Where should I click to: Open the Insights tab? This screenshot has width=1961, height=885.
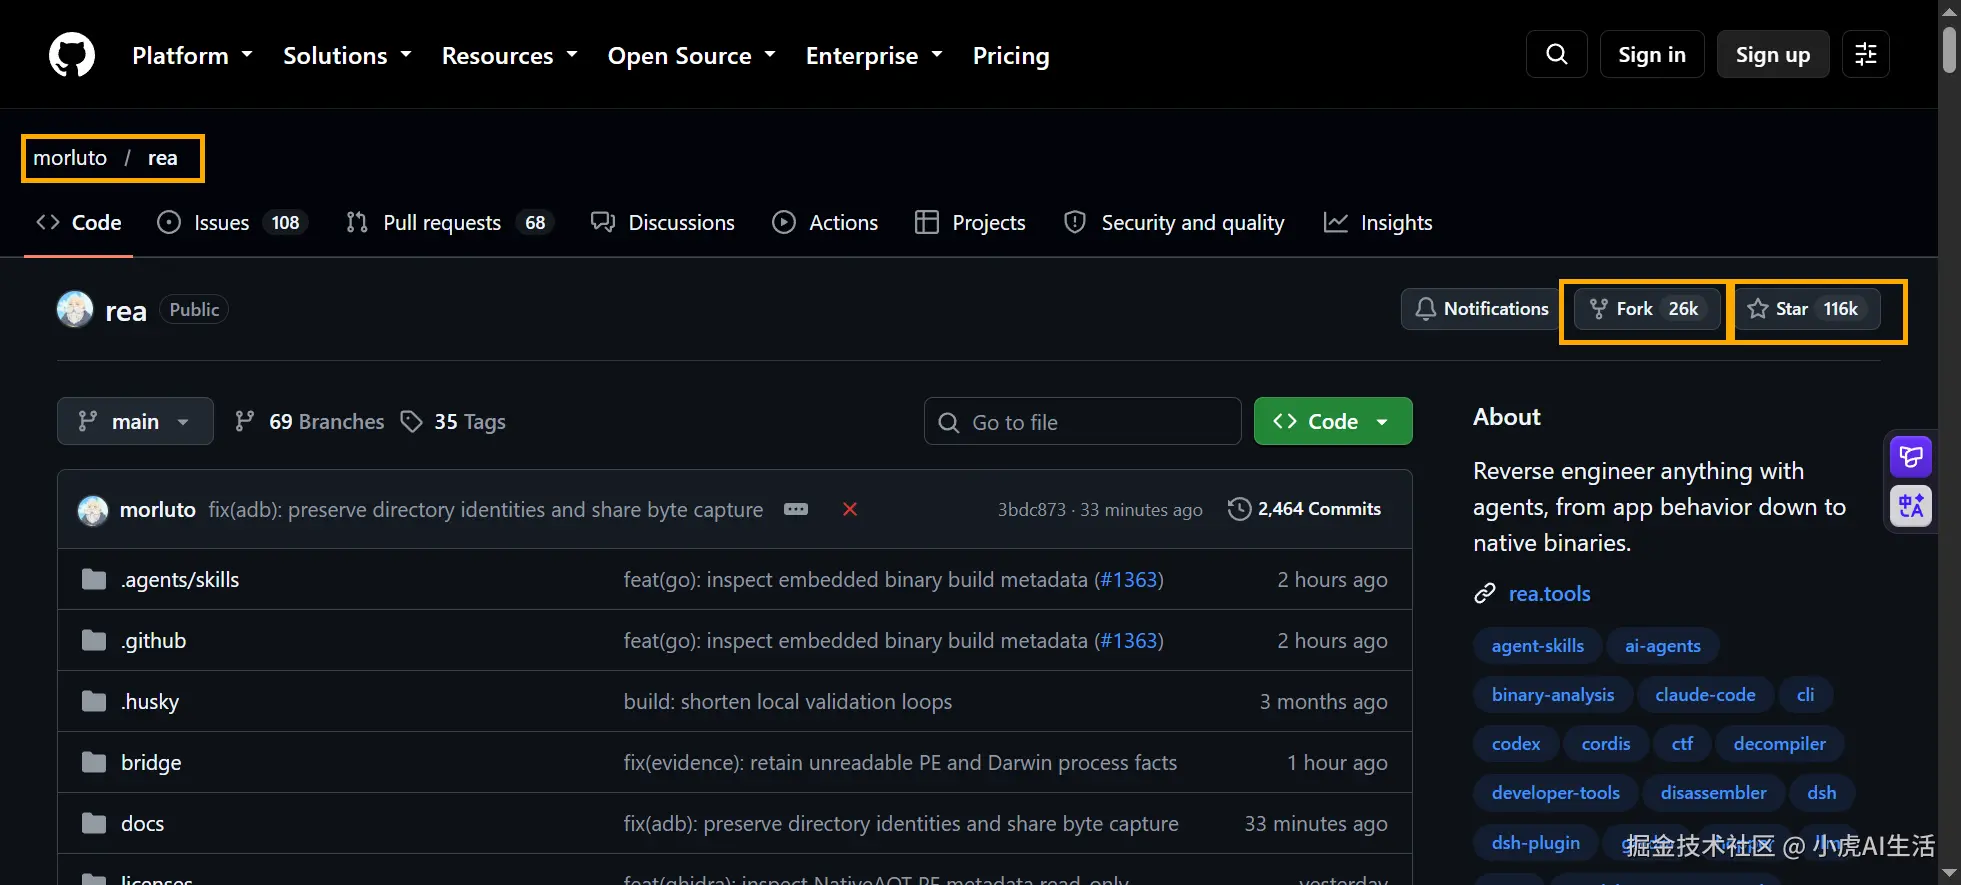1378,222
